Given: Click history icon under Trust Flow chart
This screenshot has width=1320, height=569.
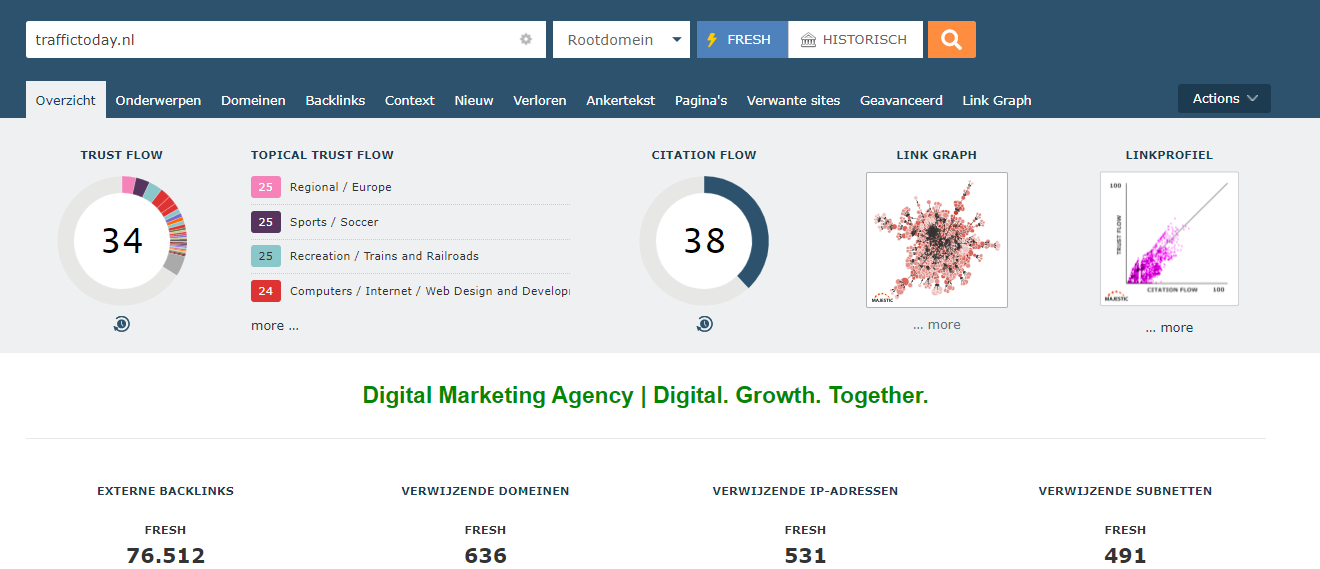Looking at the screenshot, I should coord(121,324).
